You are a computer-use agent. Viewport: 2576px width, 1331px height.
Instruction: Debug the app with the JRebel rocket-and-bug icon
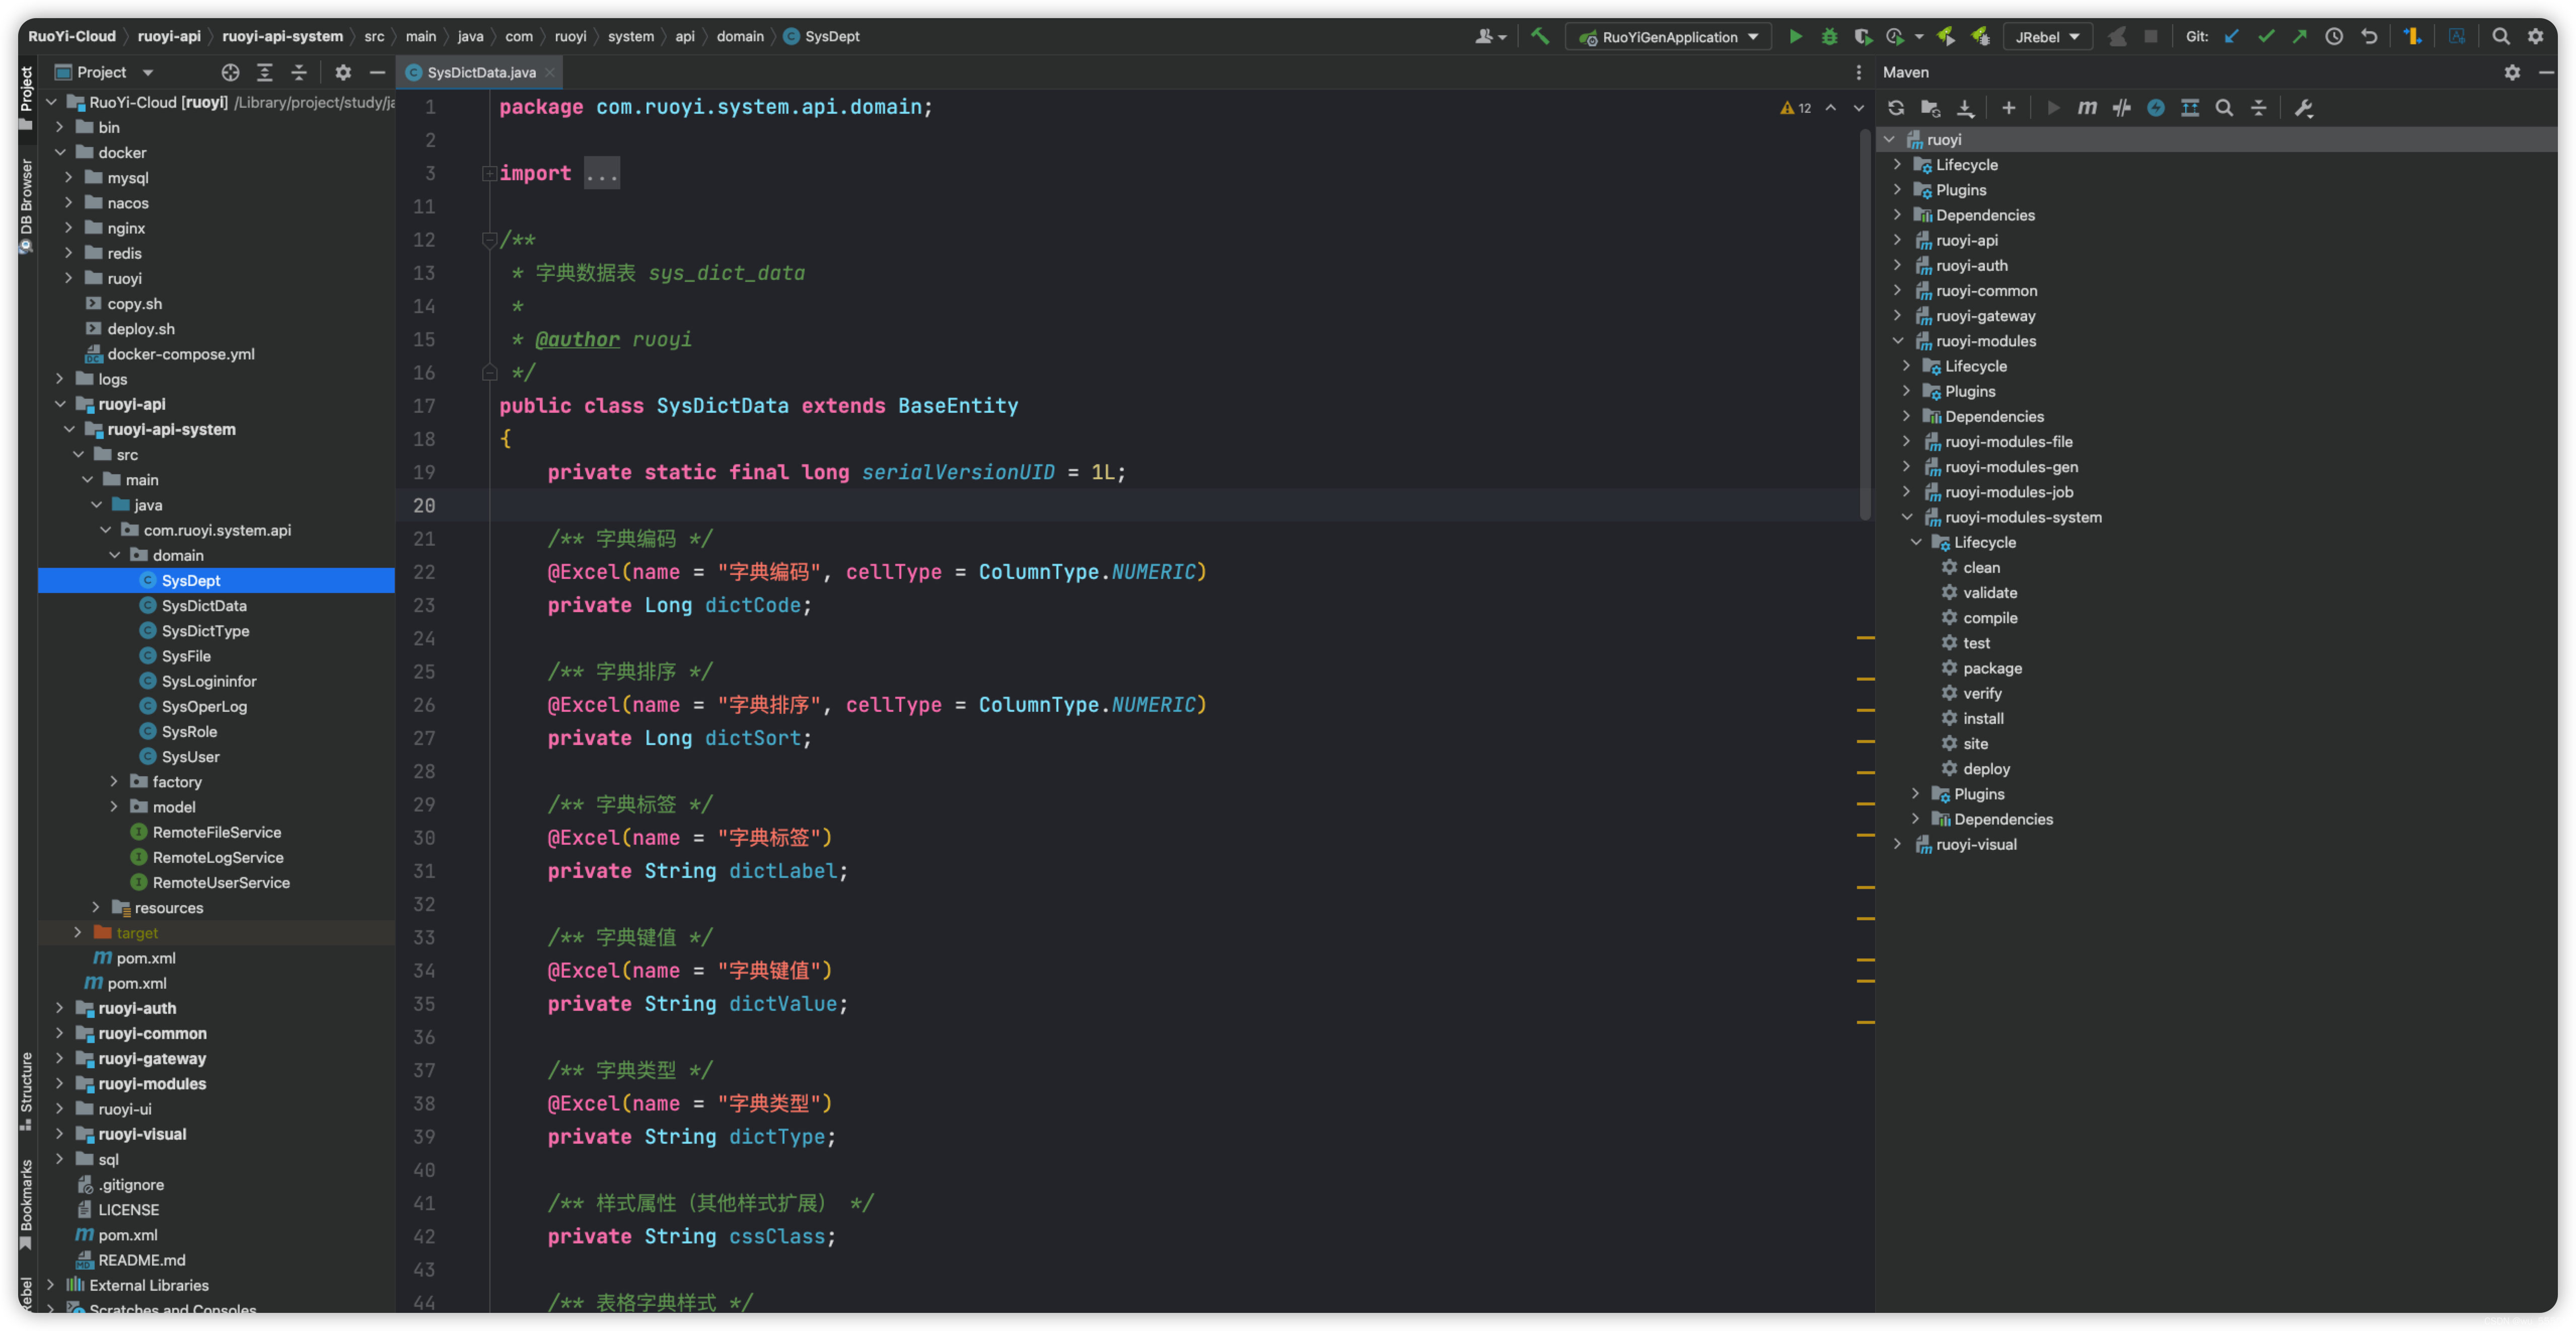pos(1980,36)
